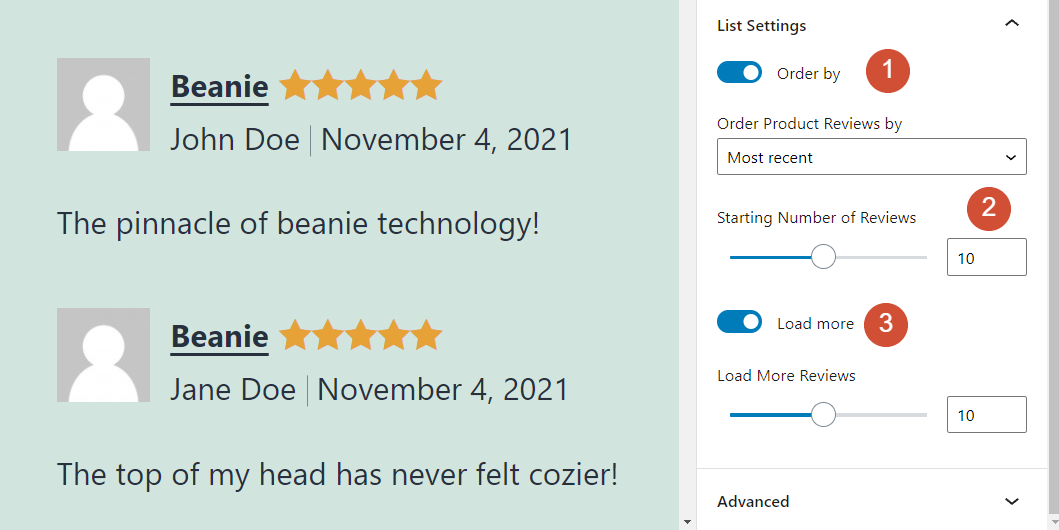Focus the Starting Number of Reviews number field
The width and height of the screenshot is (1059, 530).
pyautogui.click(x=987, y=257)
